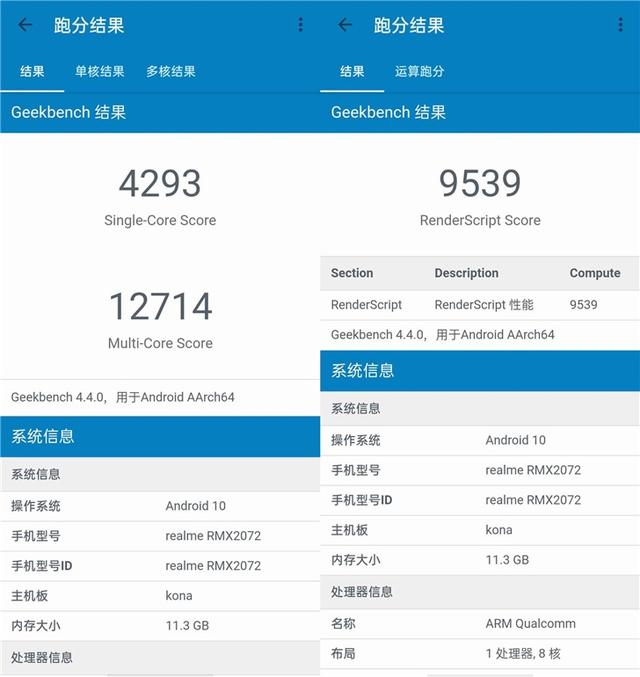The image size is (640, 677).
Task: Open three-dot menu on RenderScript score screen
Action: pyautogui.click(x=620, y=25)
